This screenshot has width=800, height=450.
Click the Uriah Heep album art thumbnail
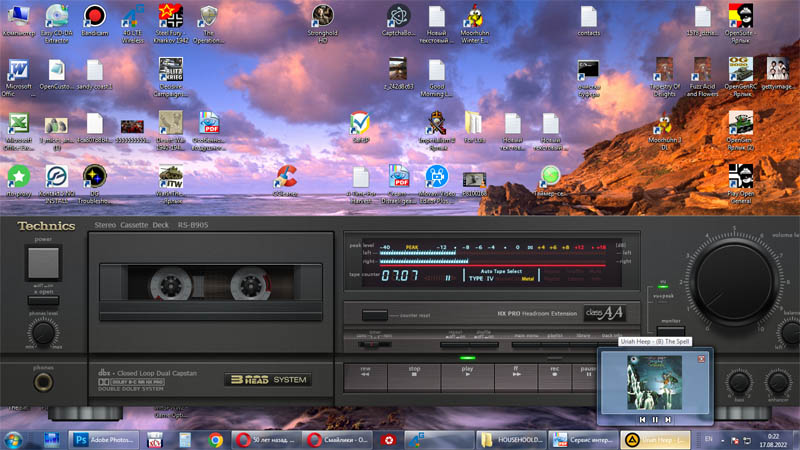coord(654,383)
